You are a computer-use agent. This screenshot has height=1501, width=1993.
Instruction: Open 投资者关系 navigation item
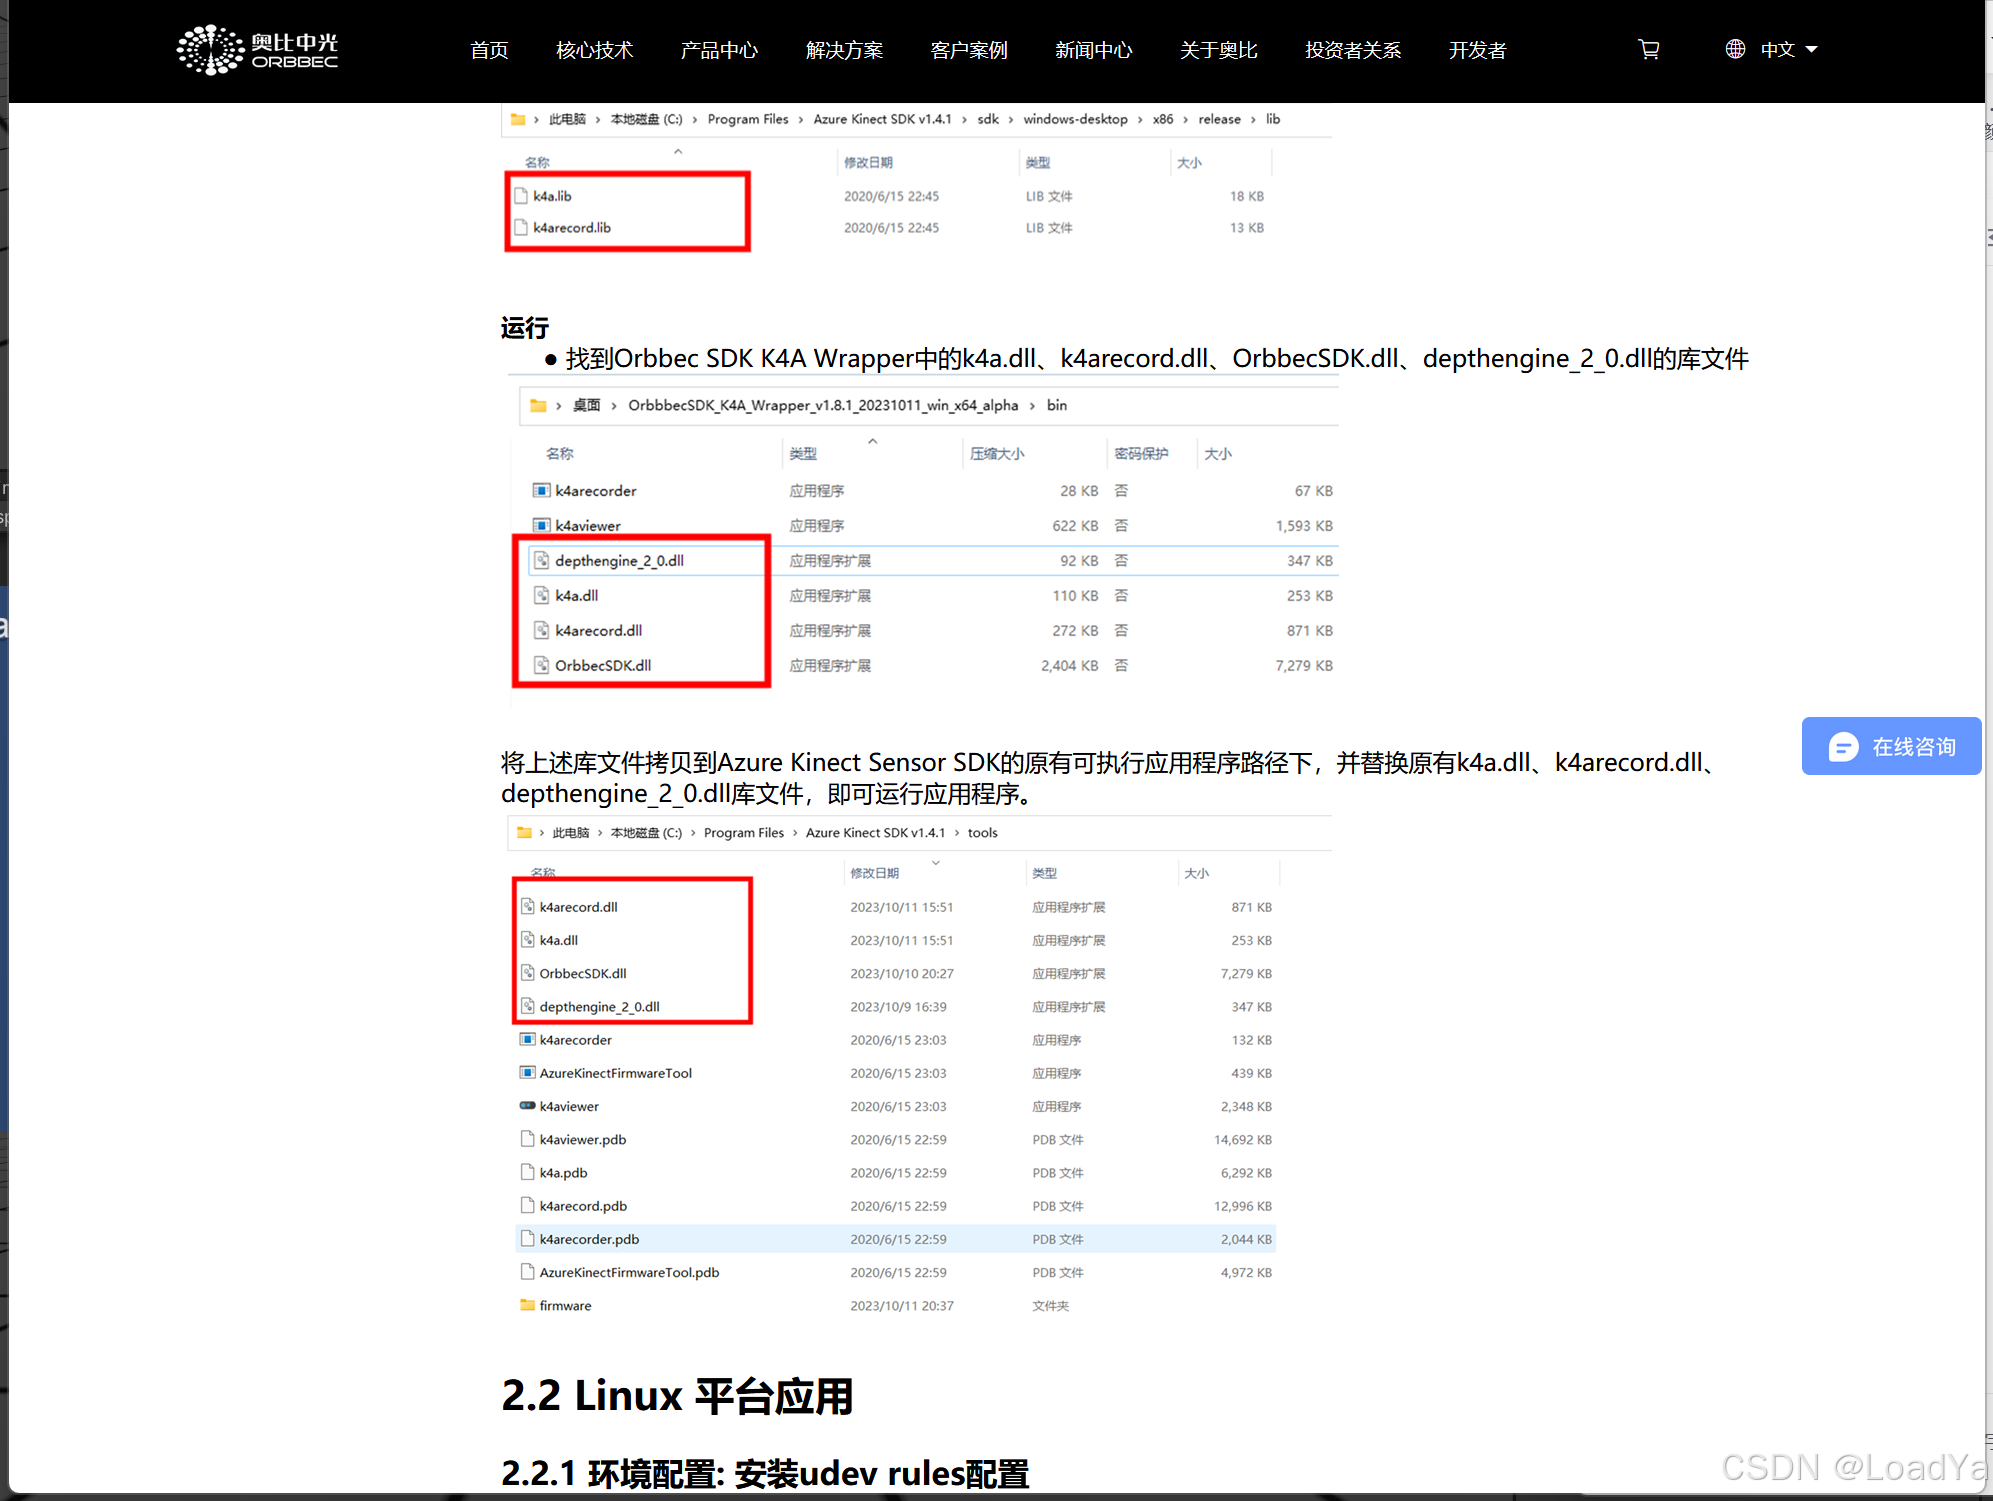[x=1352, y=50]
